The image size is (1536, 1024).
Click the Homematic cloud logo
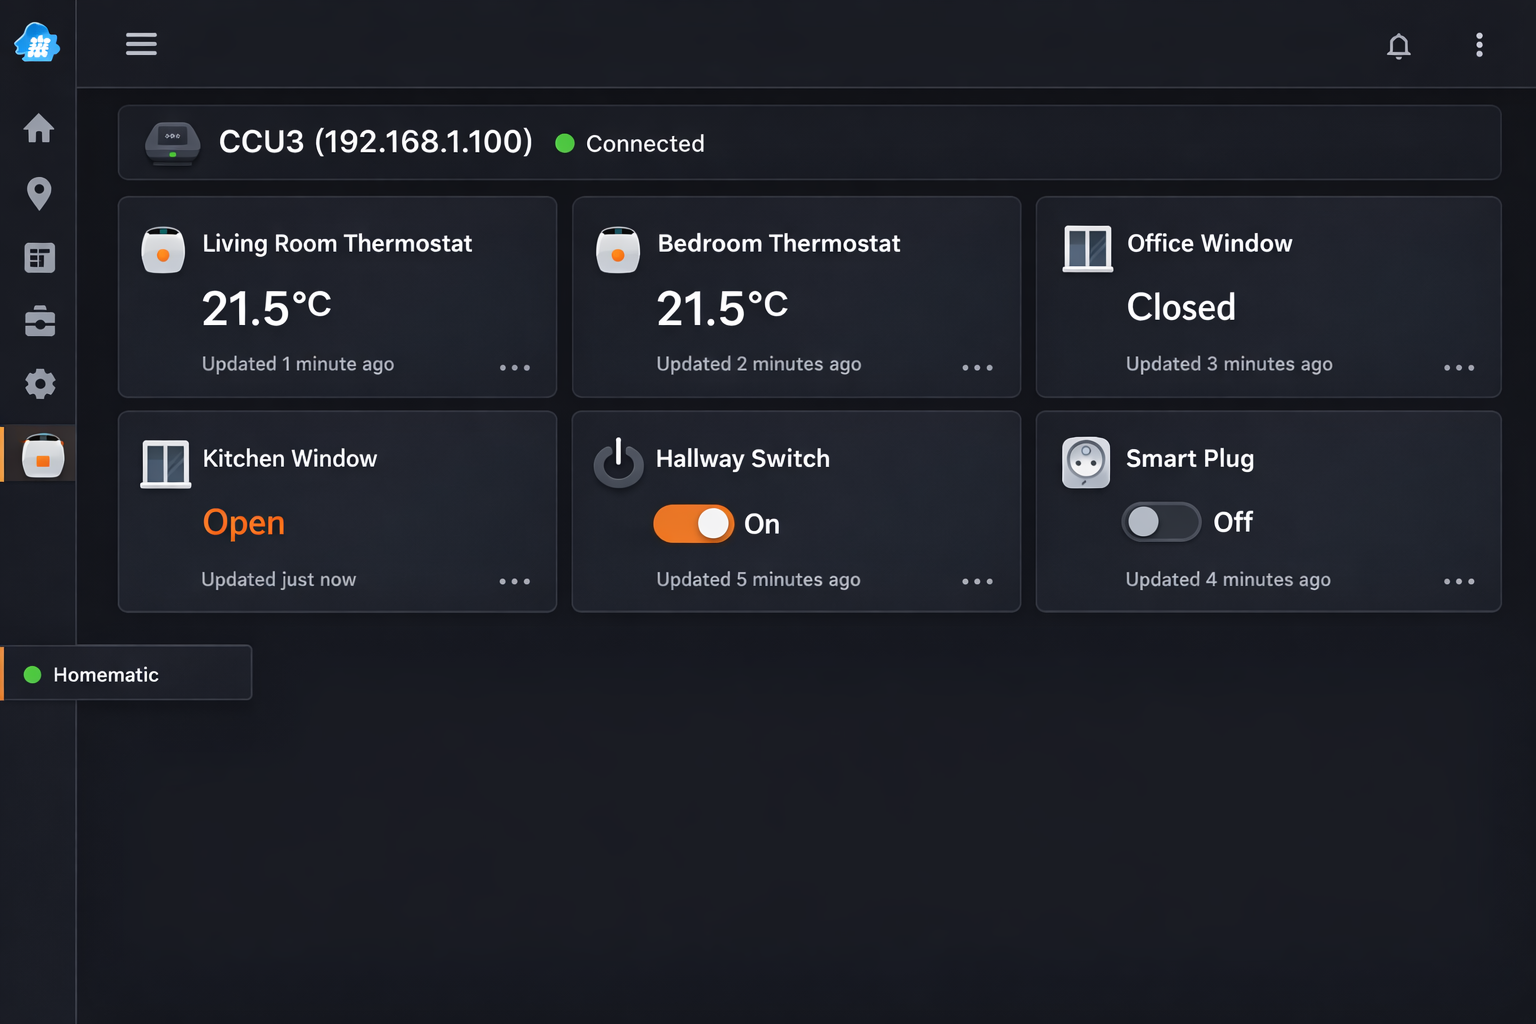point(37,43)
